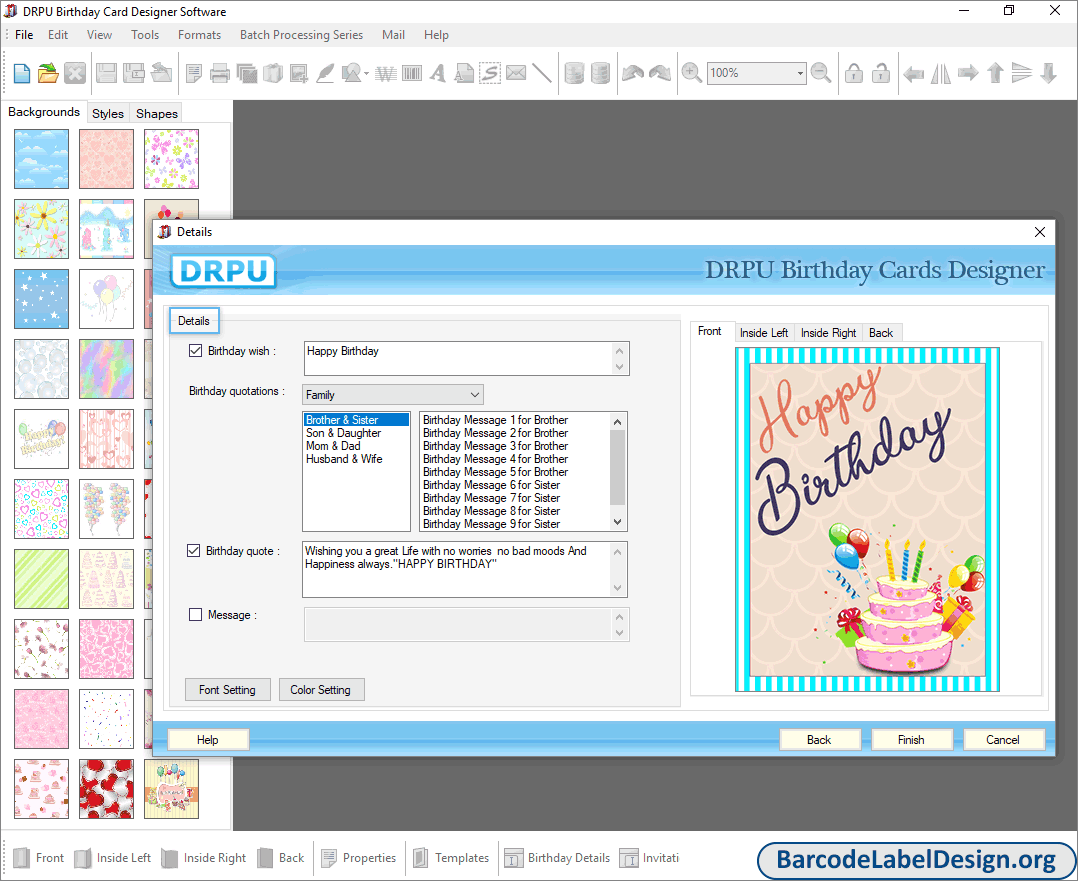Click inside the Birthday quote text field
This screenshot has height=881, width=1078.
(457, 569)
